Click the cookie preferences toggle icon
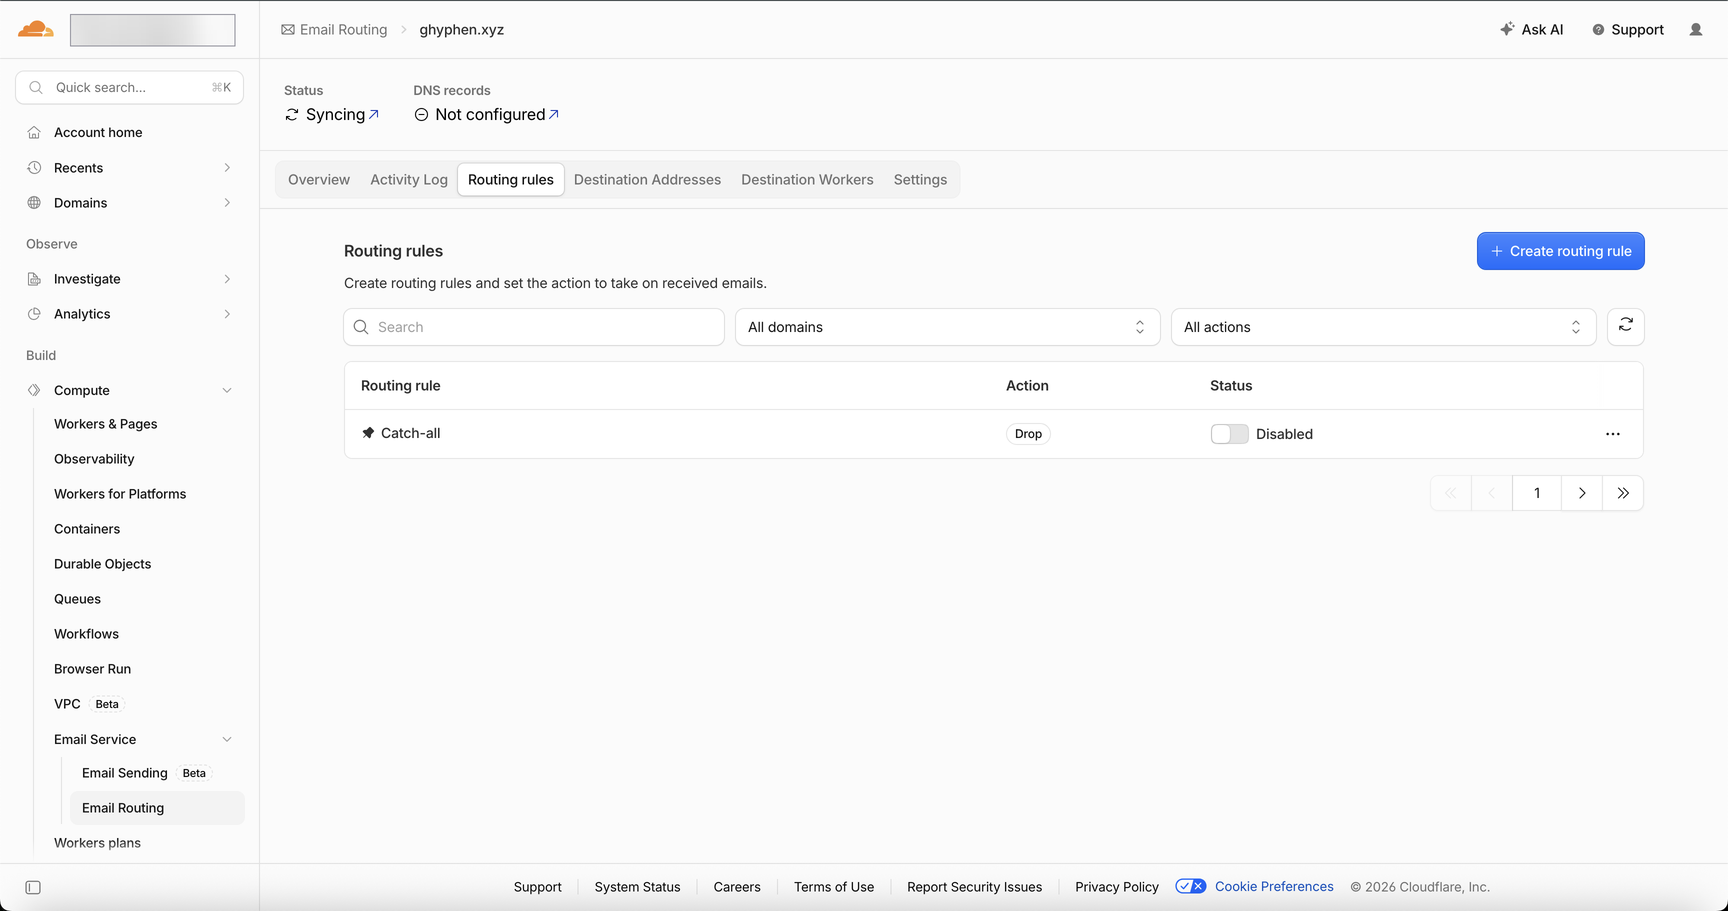 [x=1190, y=887]
